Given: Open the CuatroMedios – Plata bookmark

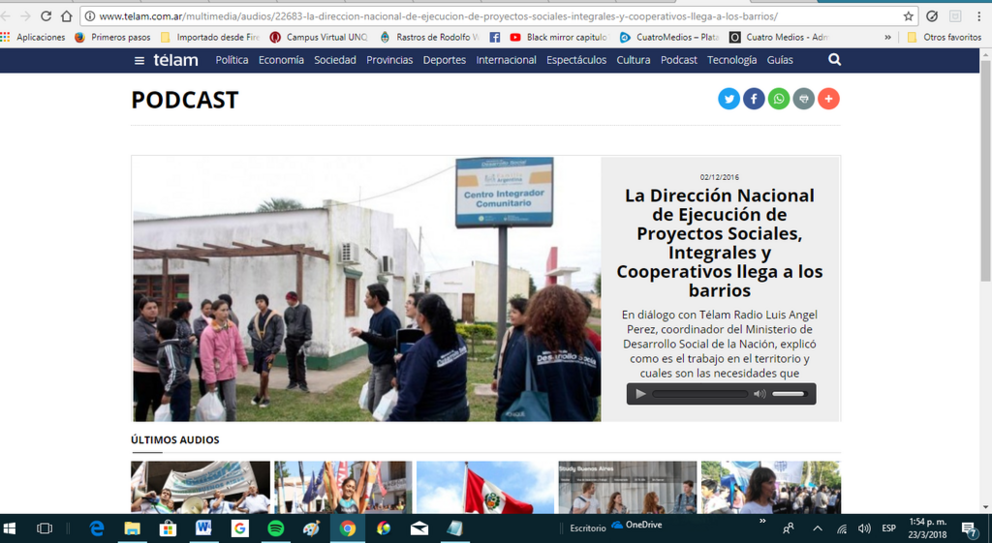Looking at the screenshot, I should tap(669, 37).
